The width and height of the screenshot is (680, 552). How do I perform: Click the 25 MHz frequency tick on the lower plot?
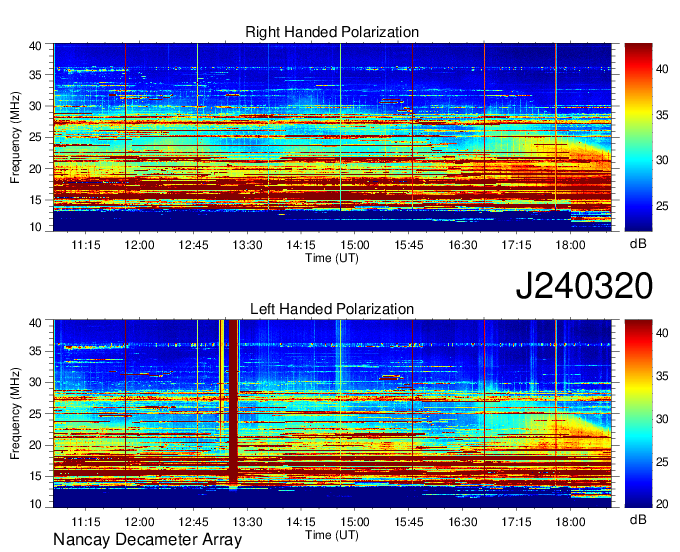coord(35,414)
